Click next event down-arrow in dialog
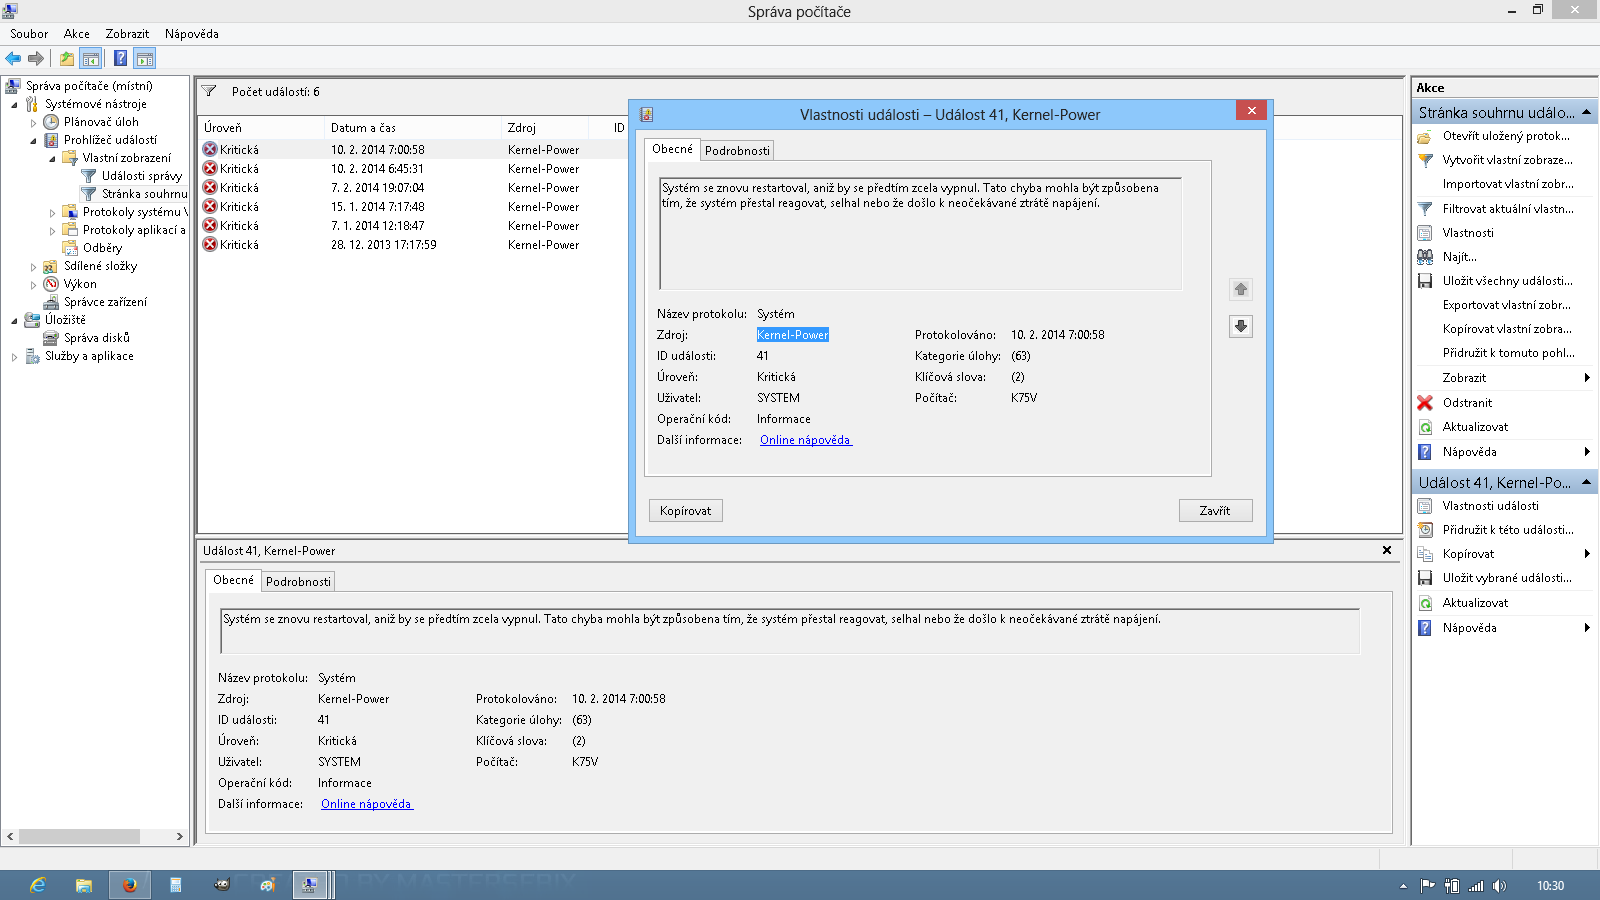Screen dimensions: 1600x900 click(1241, 326)
